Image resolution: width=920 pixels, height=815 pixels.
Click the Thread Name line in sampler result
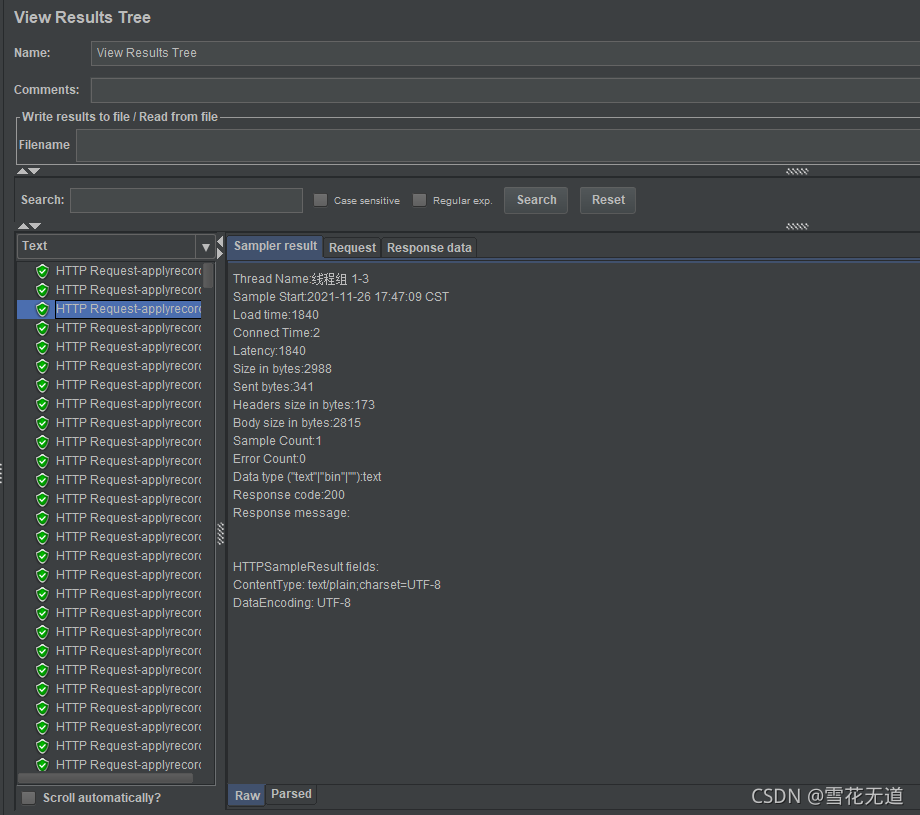tap(300, 279)
